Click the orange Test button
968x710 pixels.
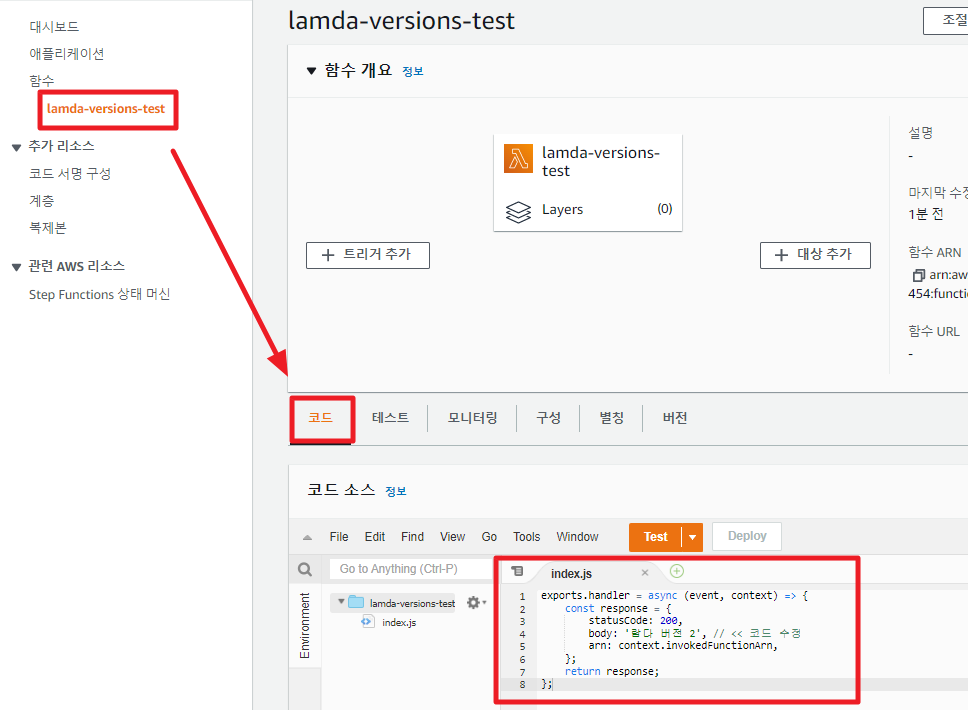coord(656,537)
